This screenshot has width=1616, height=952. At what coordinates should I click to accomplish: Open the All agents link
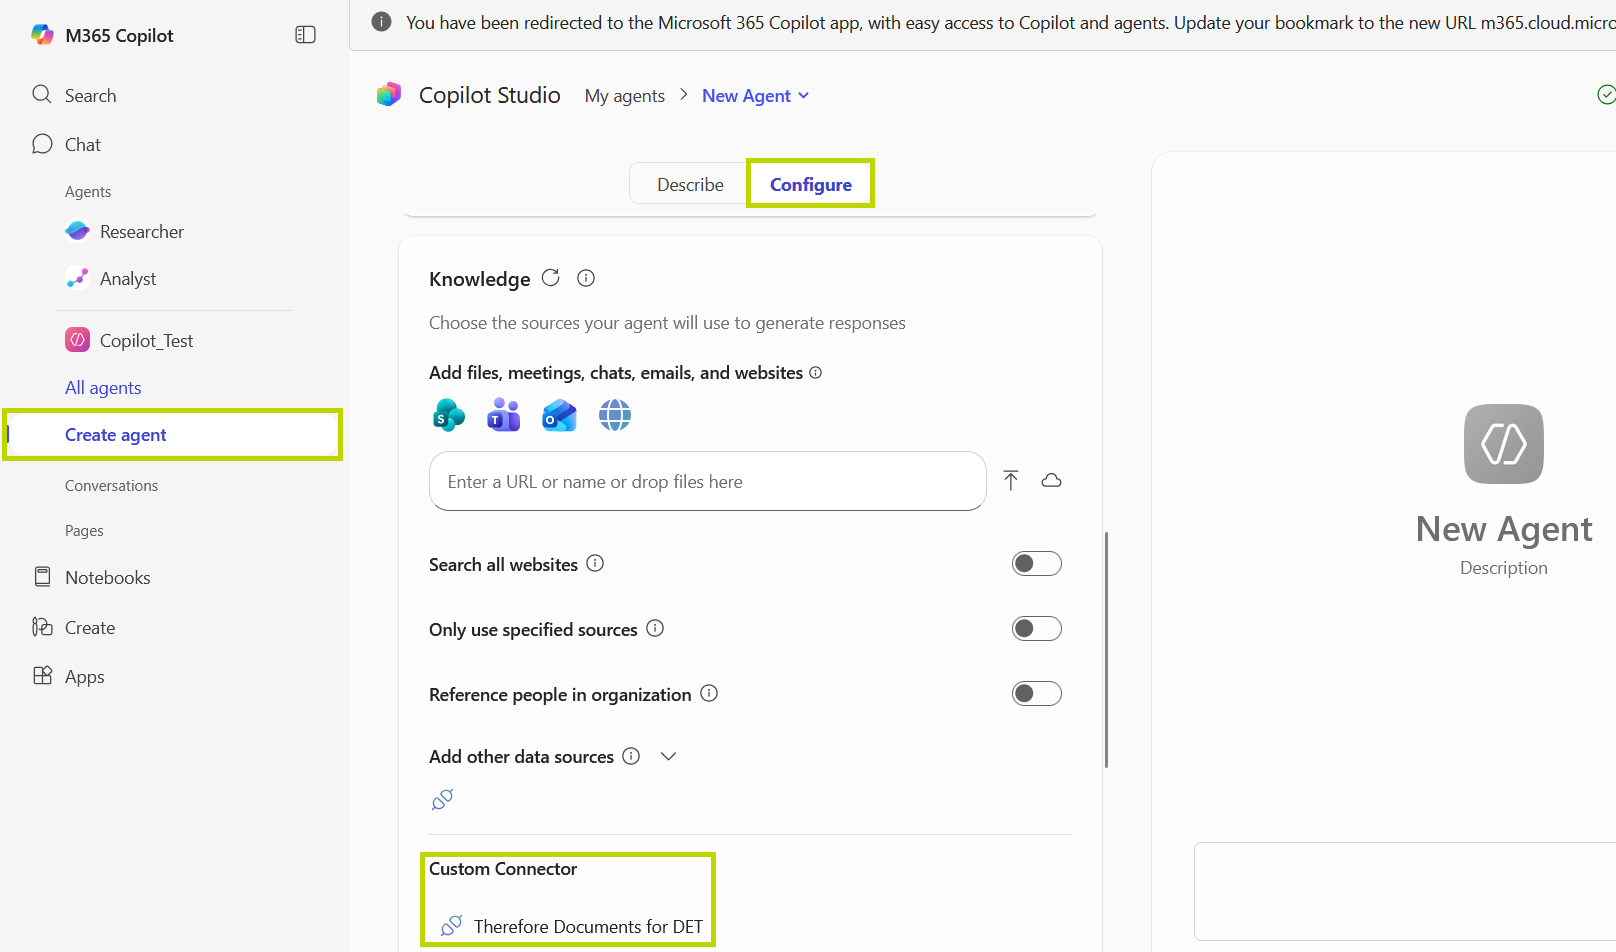[103, 388]
